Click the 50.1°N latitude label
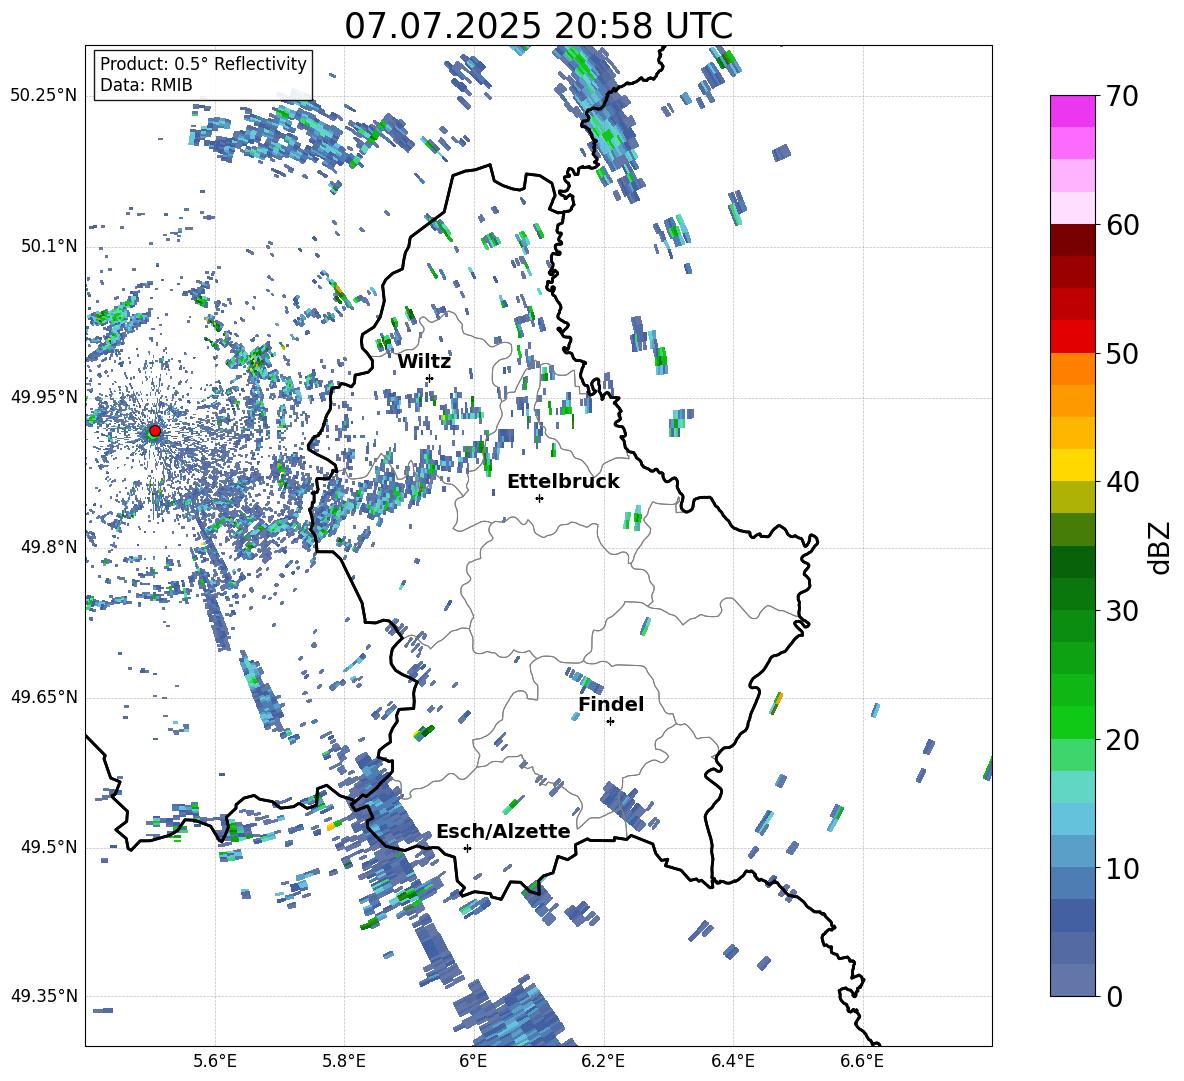The width and height of the screenshot is (1184, 1081). click(x=48, y=246)
